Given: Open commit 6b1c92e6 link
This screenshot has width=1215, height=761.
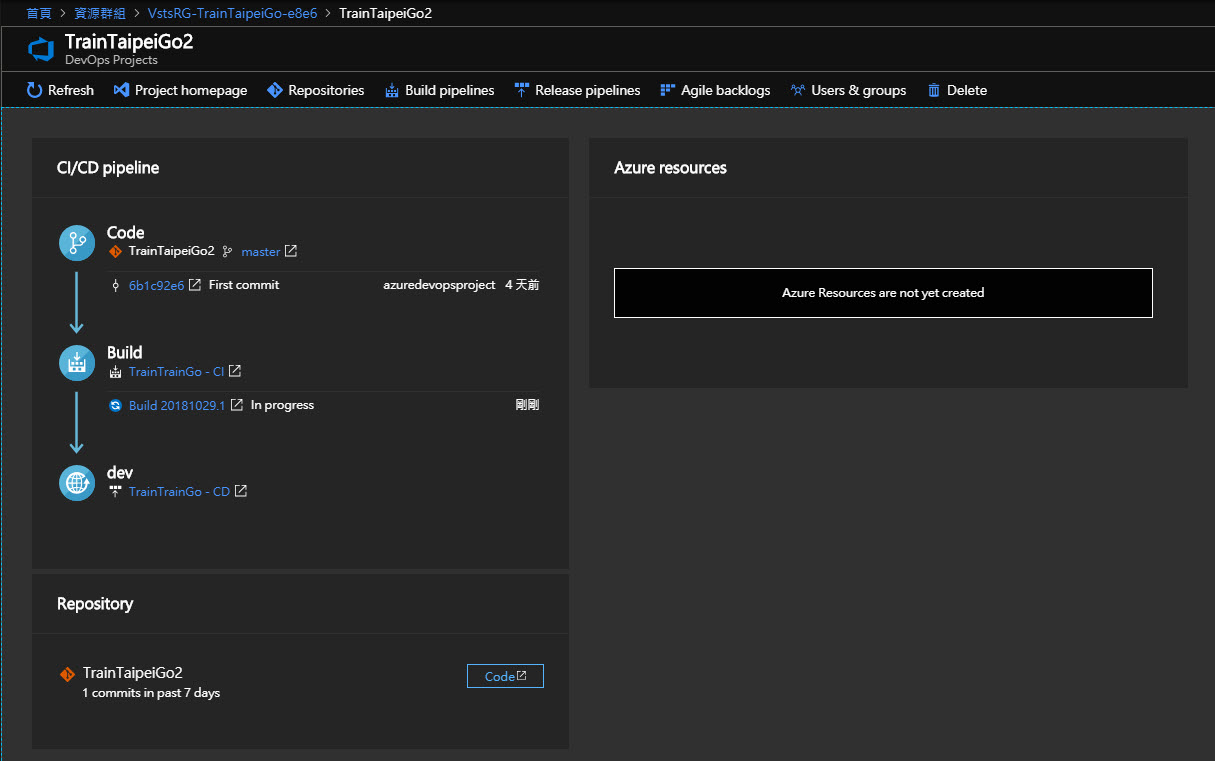Looking at the screenshot, I should (x=157, y=285).
